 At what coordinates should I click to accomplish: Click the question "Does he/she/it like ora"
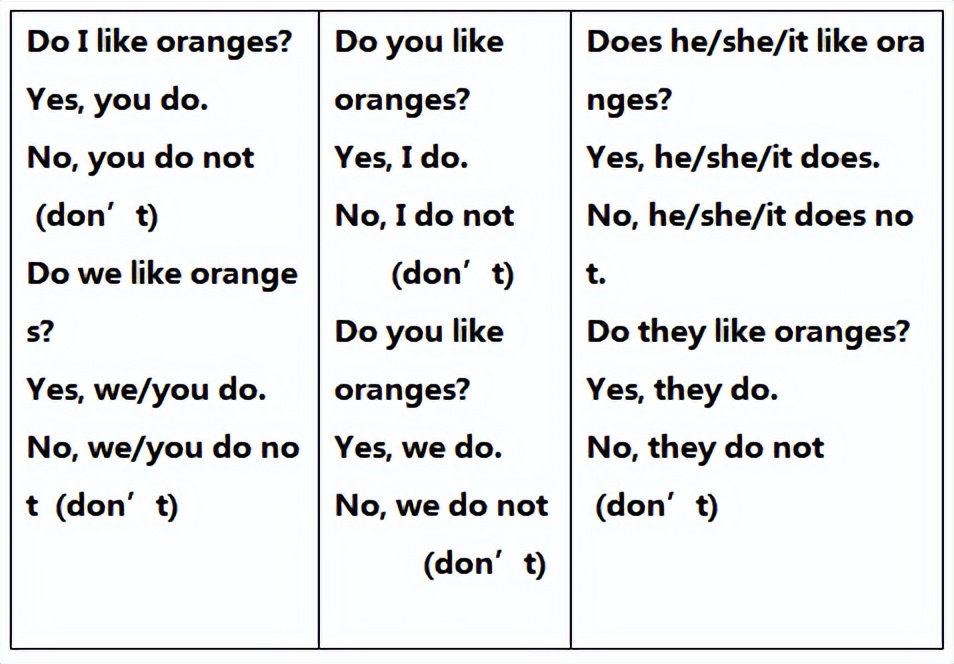coord(755,42)
